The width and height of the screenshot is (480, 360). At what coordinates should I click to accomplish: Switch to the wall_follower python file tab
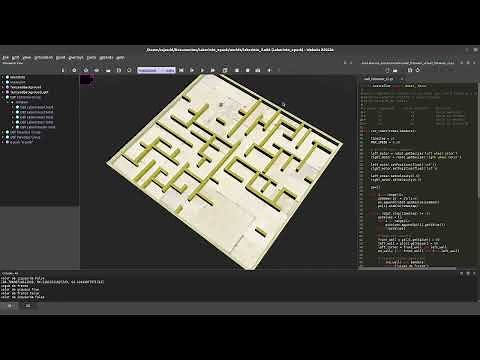(x=378, y=79)
